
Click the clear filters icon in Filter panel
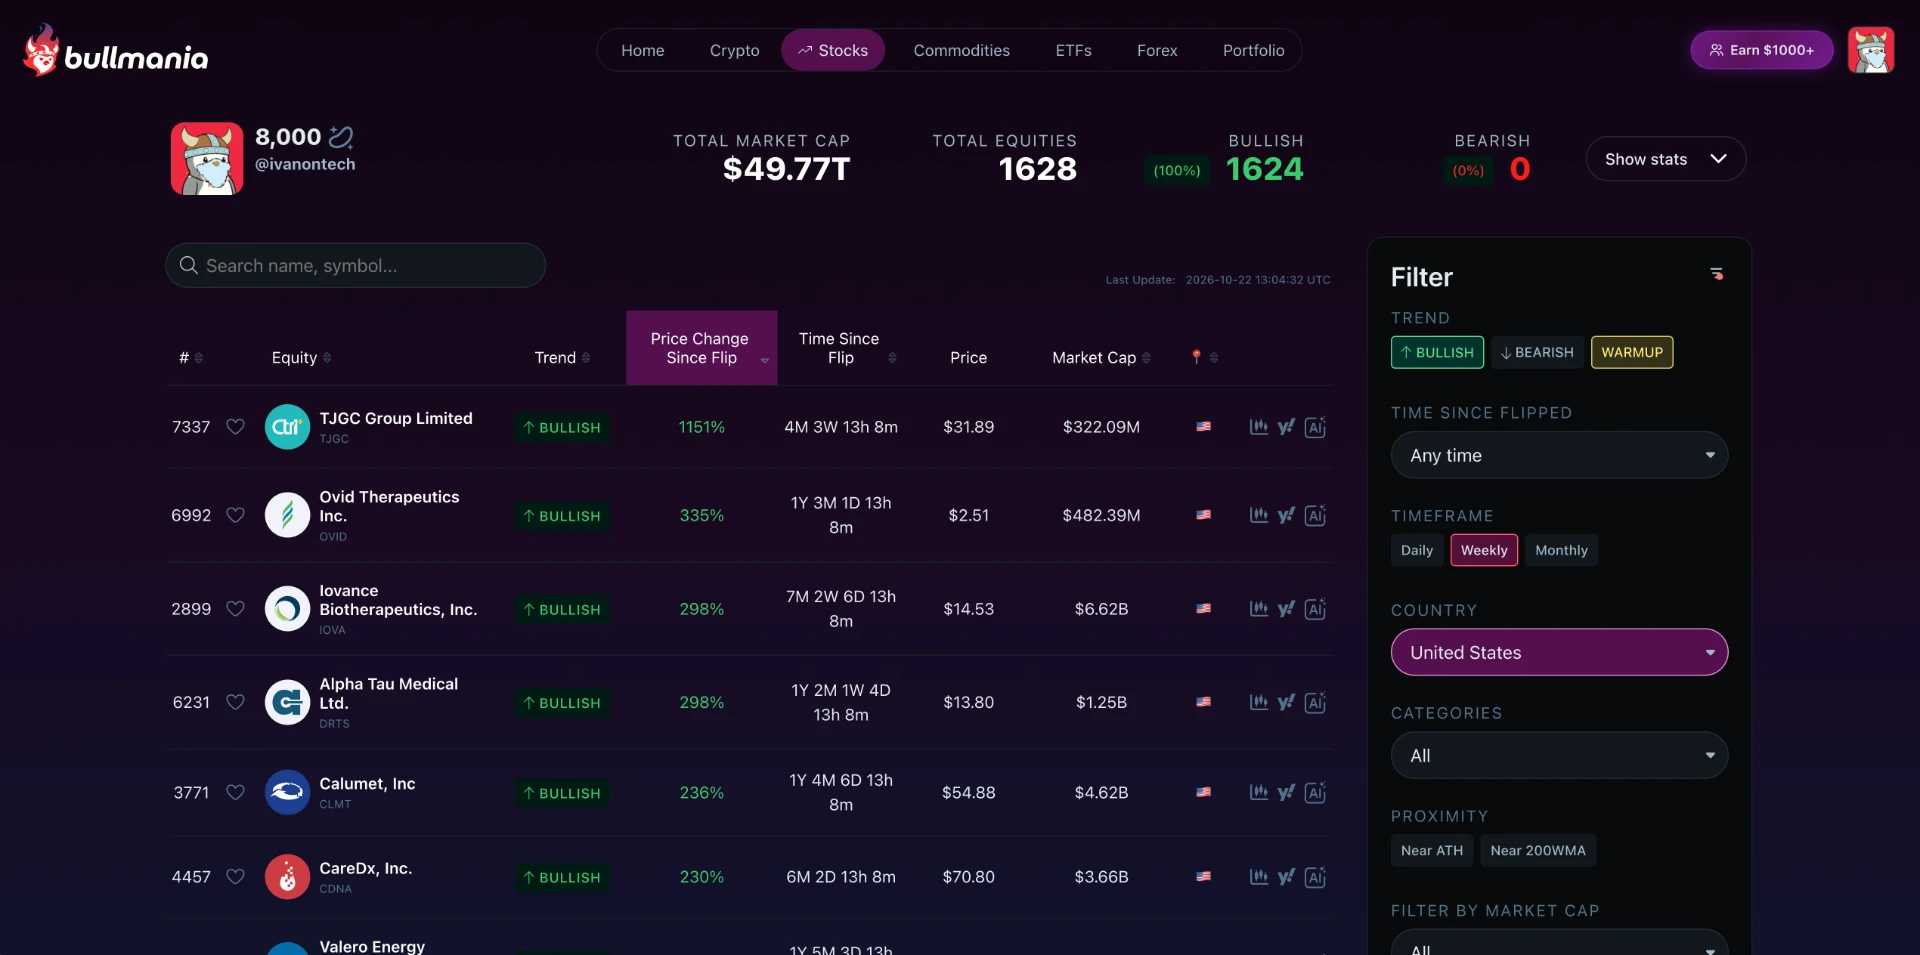1716,274
